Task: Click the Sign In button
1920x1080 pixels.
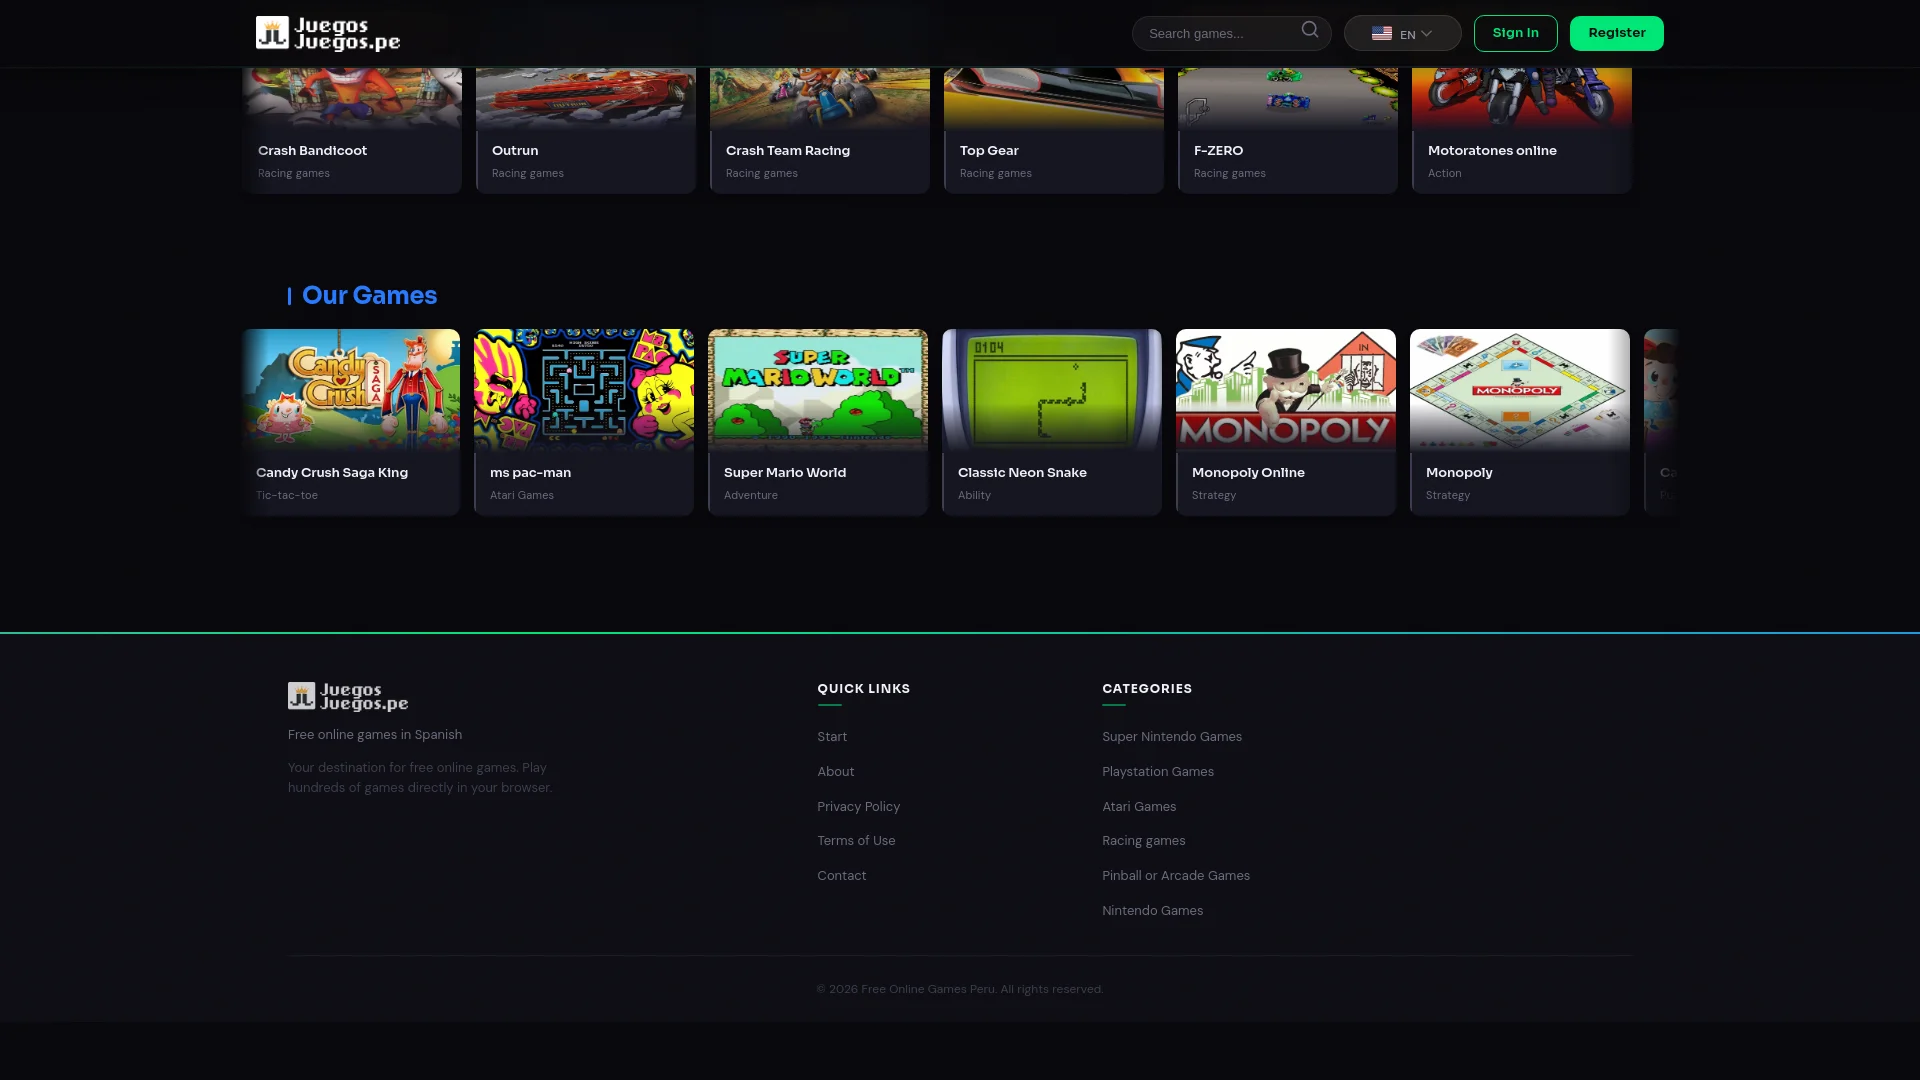Action: coord(1515,33)
